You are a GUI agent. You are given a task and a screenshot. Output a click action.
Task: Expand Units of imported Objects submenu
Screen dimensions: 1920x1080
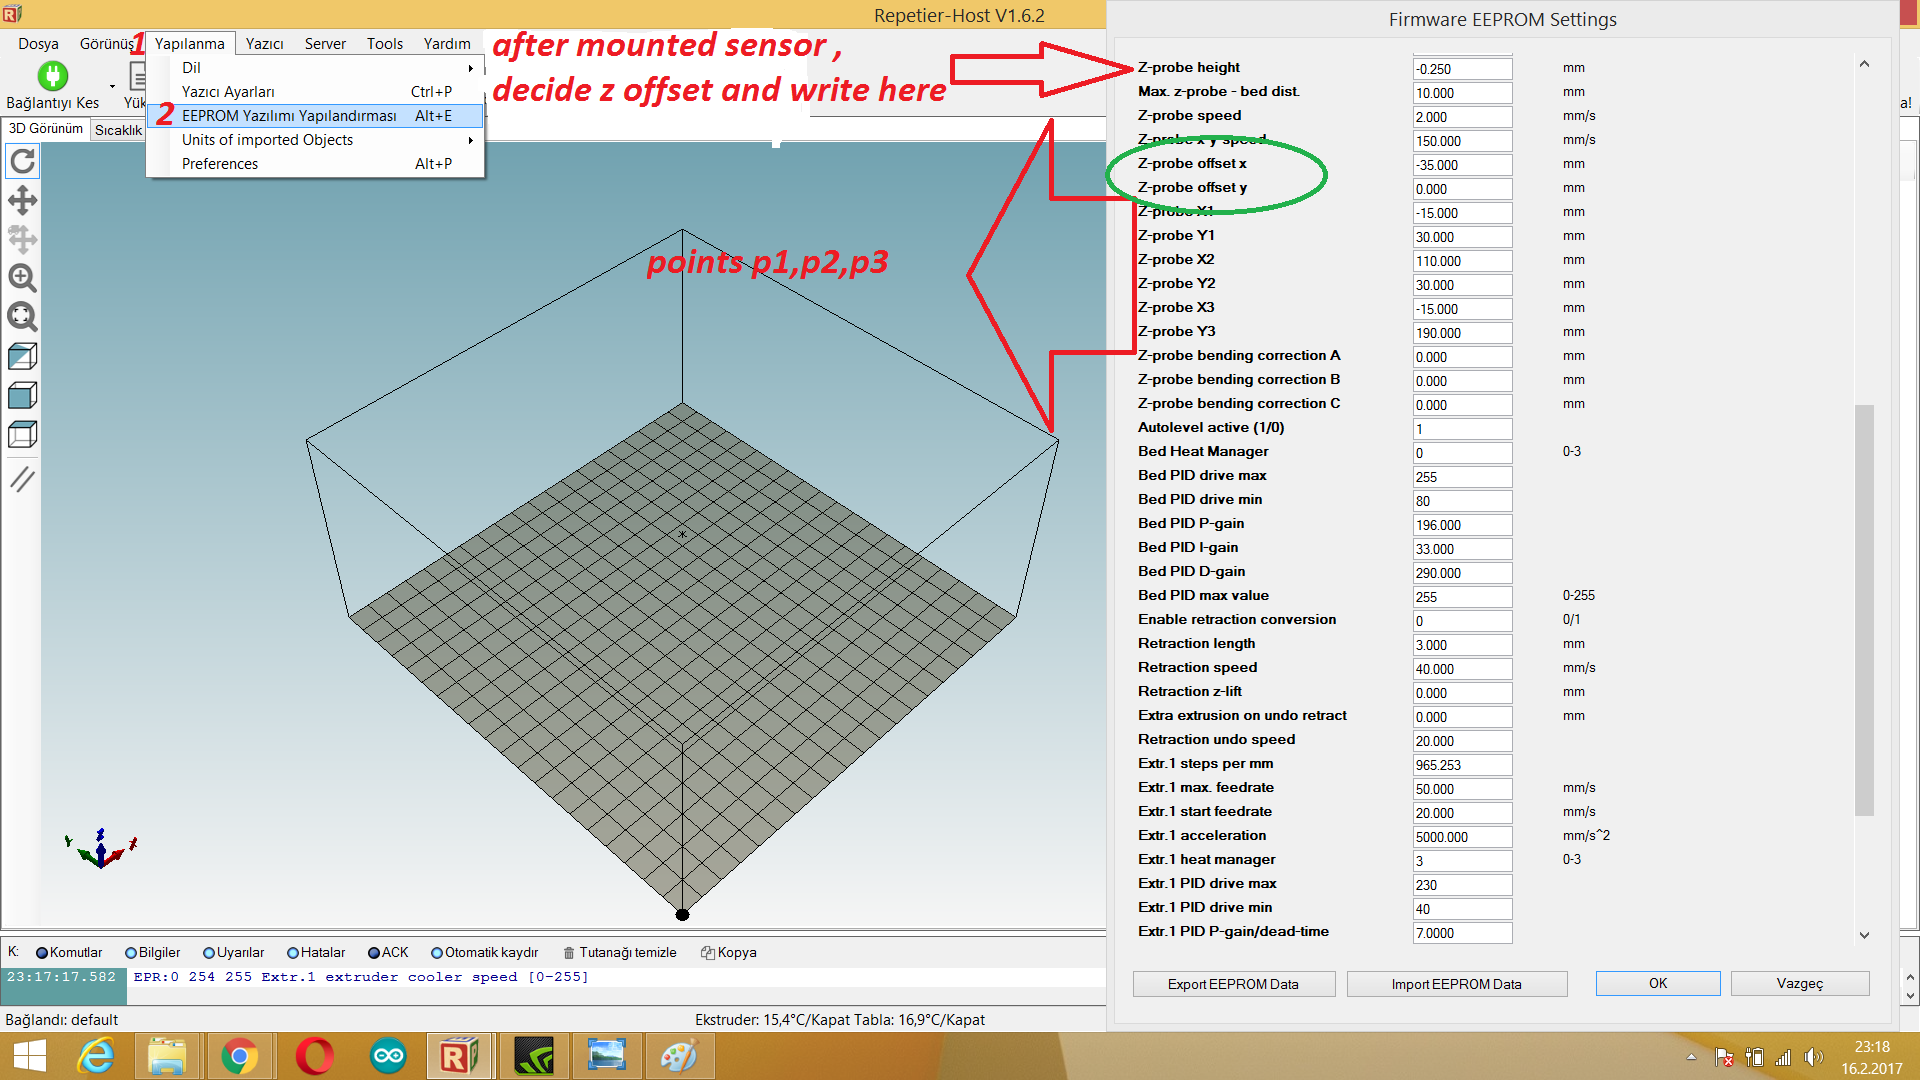coord(316,140)
